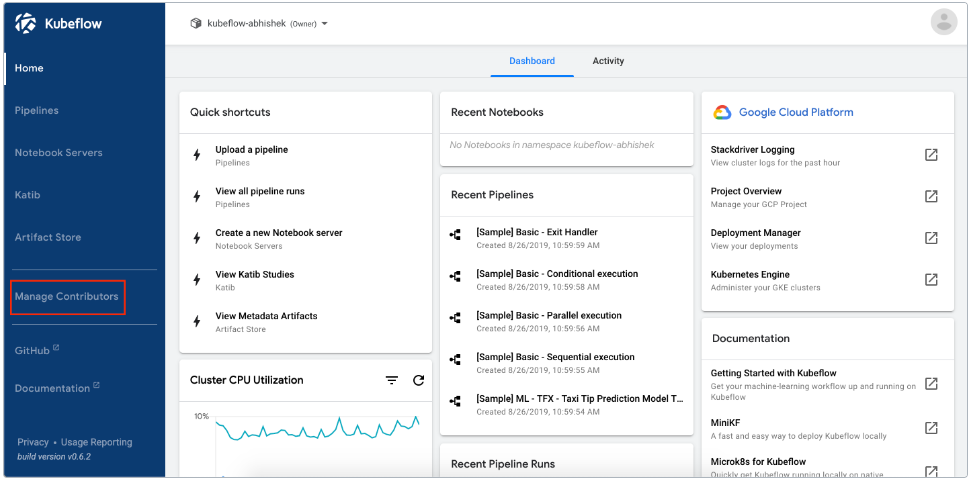Image resolution: width=970 pixels, height=481 pixels.
Task: Open Pipelines in the sidebar
Action: tap(37, 111)
